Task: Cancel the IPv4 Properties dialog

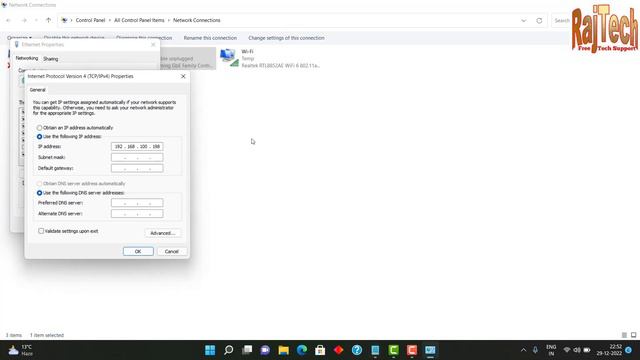Action: pyautogui.click(x=171, y=251)
